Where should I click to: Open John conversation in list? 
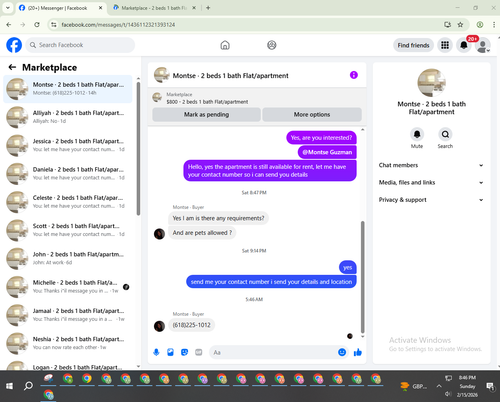coord(68,258)
